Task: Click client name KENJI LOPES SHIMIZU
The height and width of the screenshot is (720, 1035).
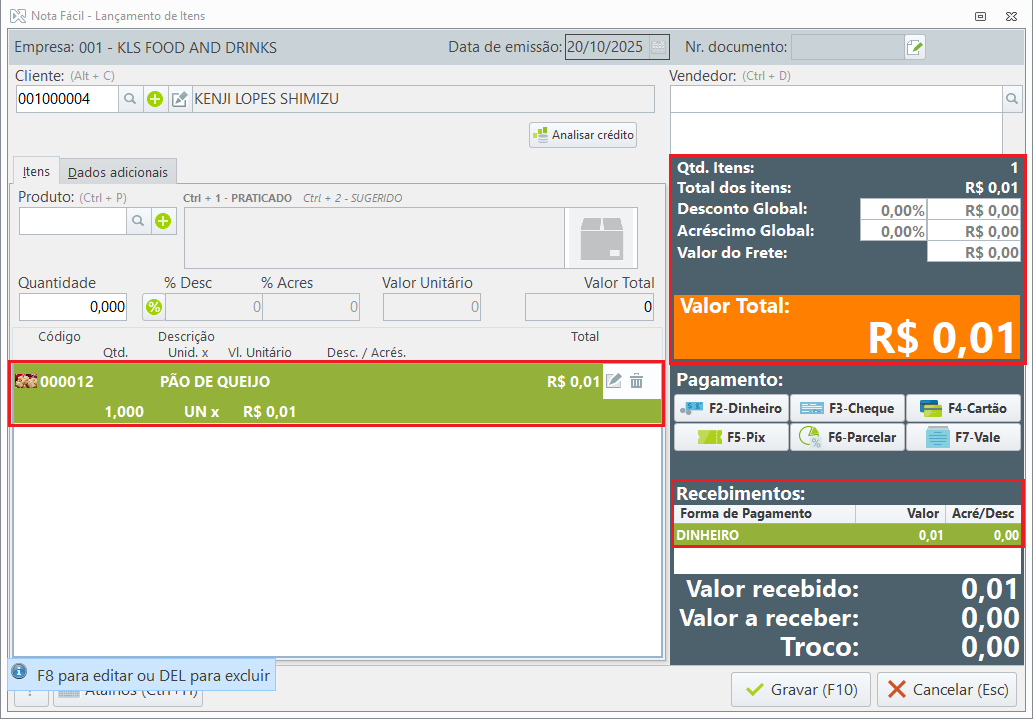Action: [267, 99]
